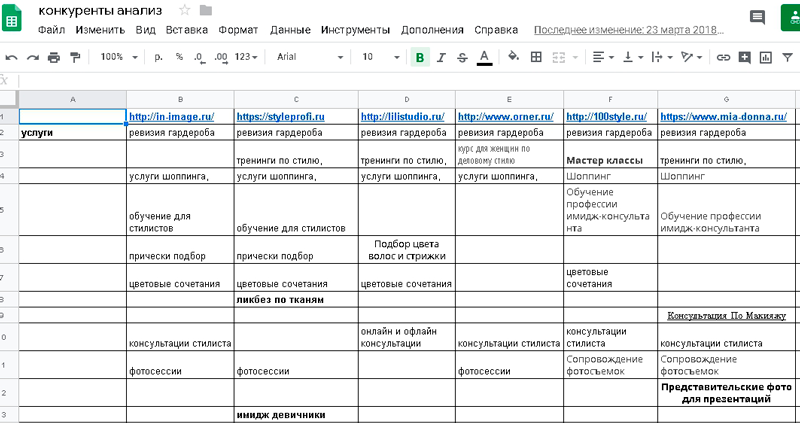This screenshot has width=800, height=423.
Task: Select cell Подбор цвета волос и стрижки
Action: (407, 250)
